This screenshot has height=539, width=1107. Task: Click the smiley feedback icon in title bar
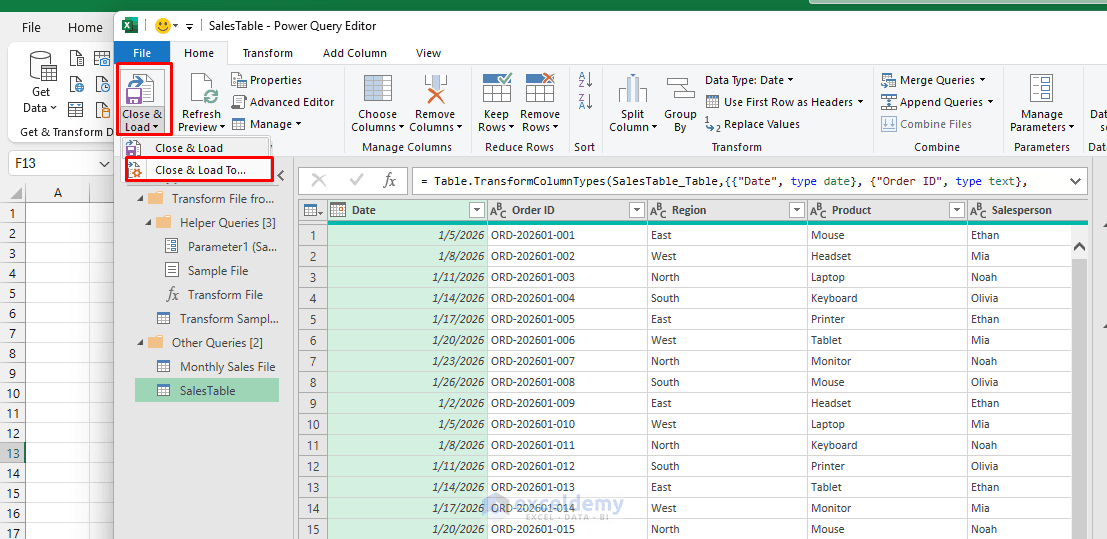point(162,26)
